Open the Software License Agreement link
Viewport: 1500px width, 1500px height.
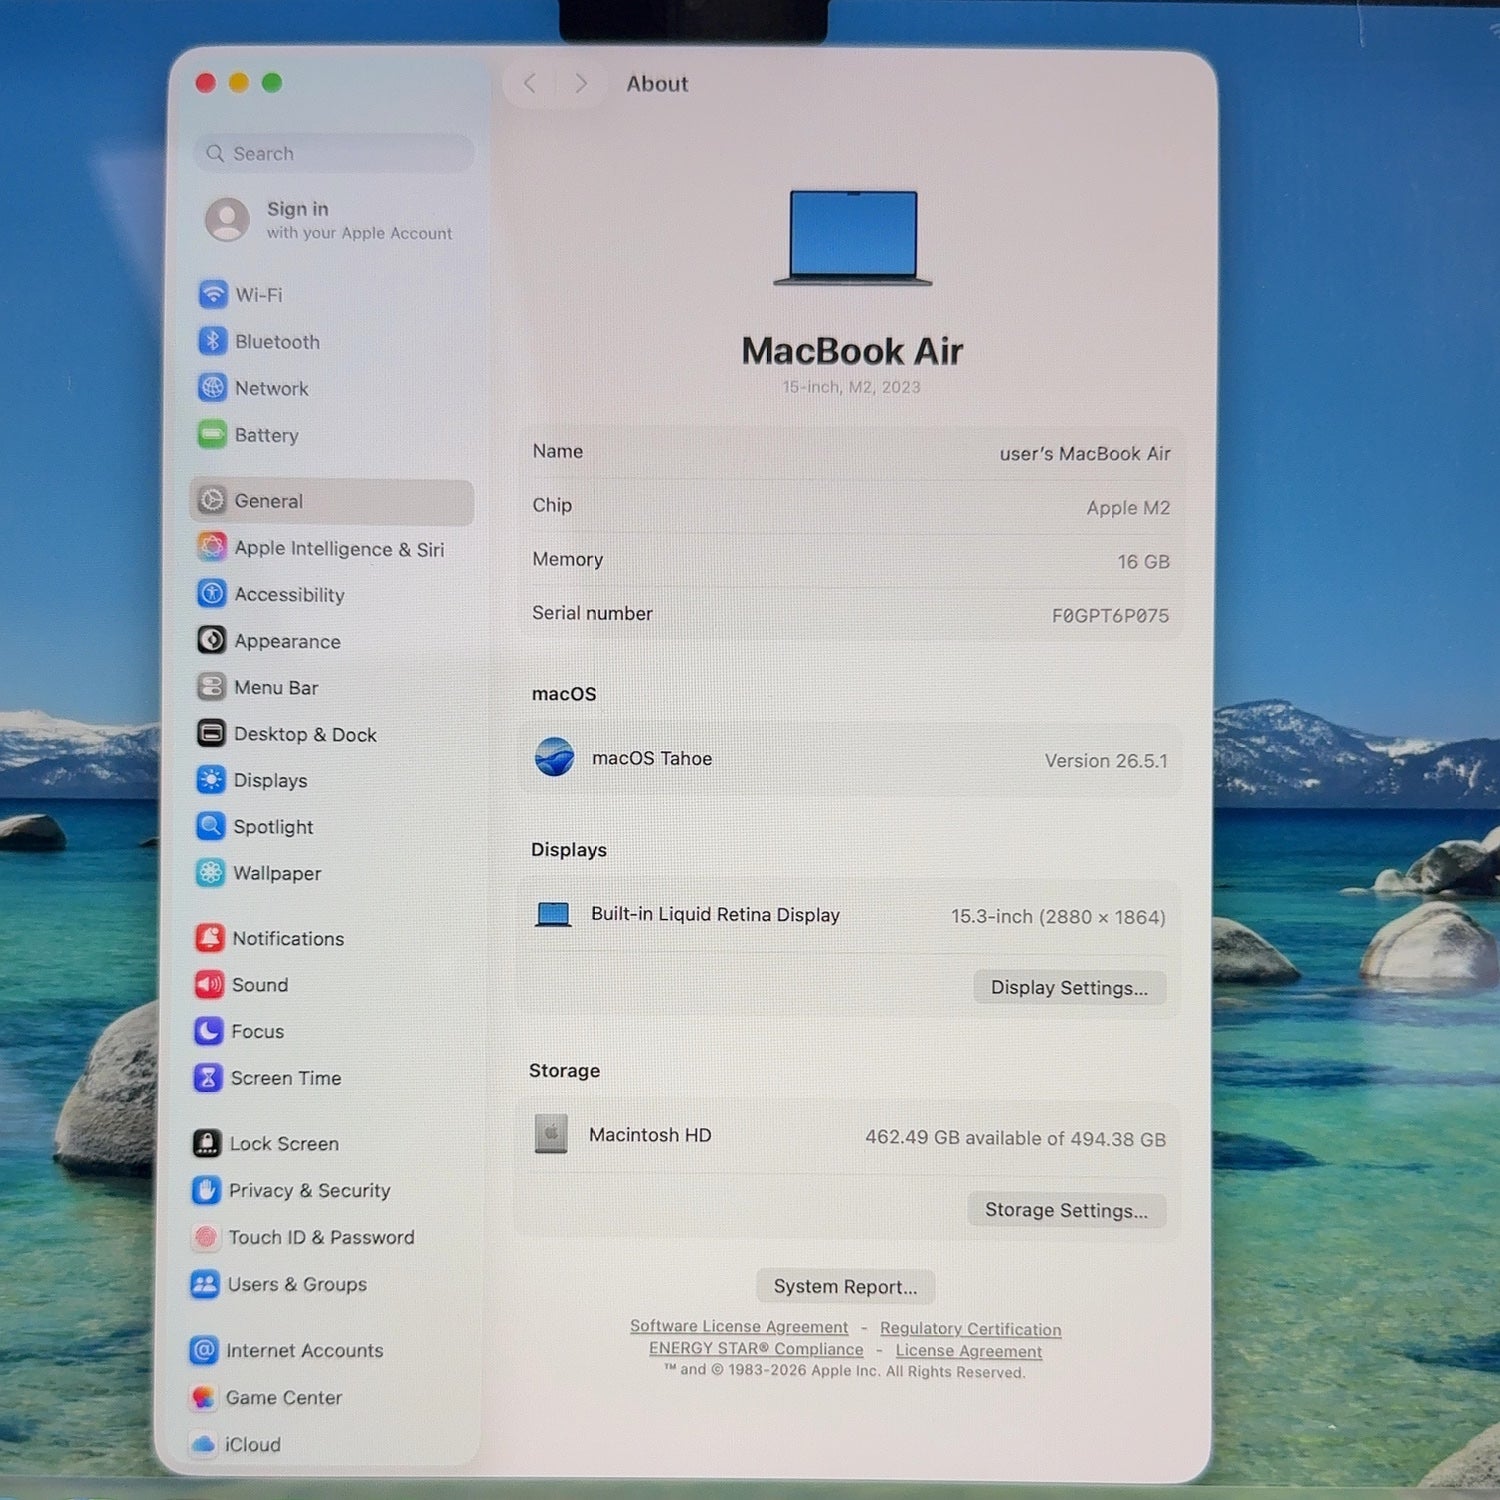pyautogui.click(x=739, y=1327)
